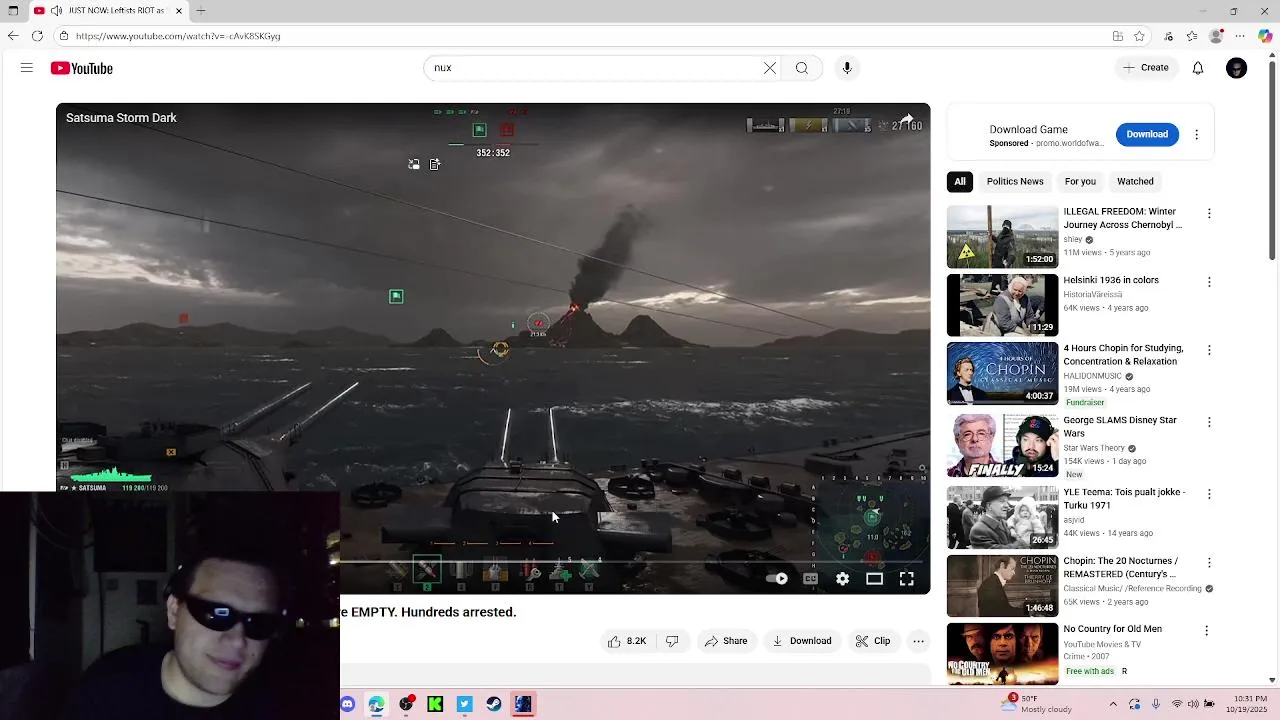Select the For you filter chip
The height and width of the screenshot is (720, 1280).
pyautogui.click(x=1080, y=181)
